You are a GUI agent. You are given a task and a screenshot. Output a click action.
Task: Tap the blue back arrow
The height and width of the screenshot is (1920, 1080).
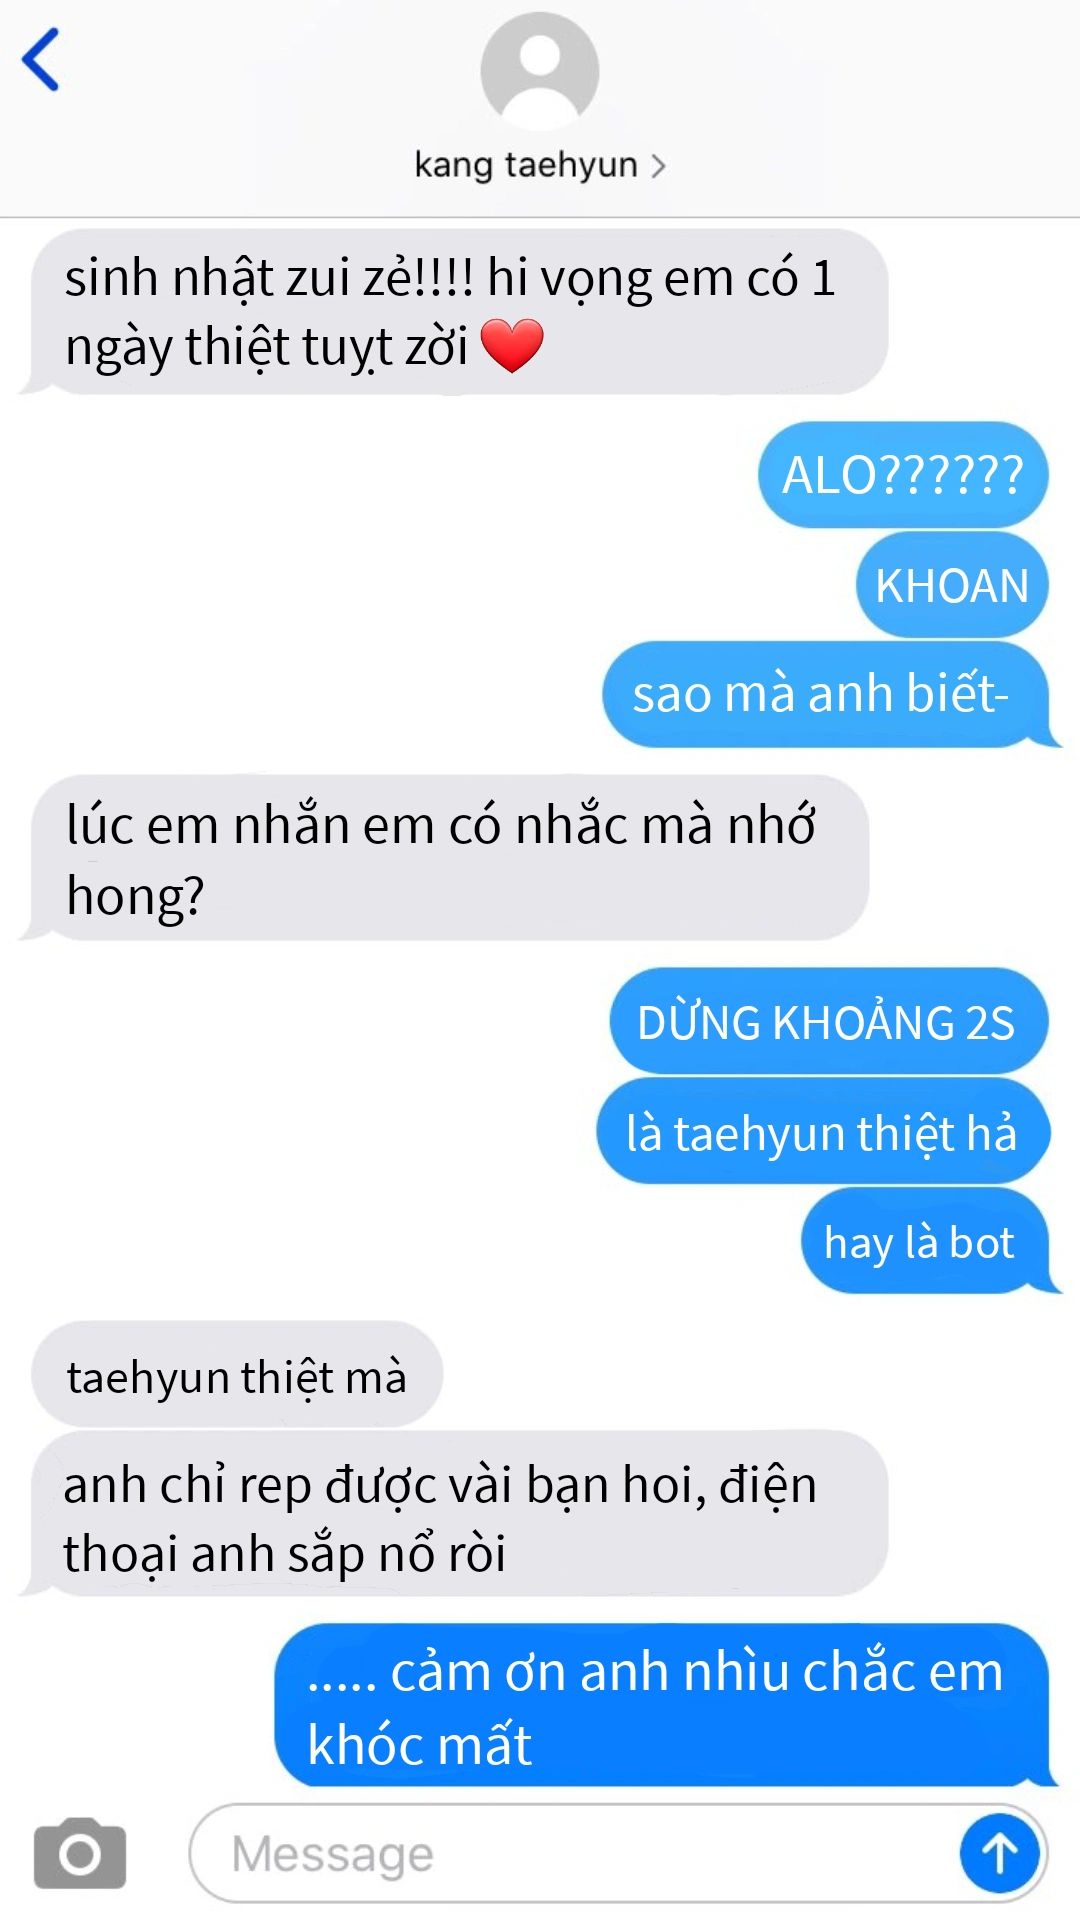tap(41, 60)
